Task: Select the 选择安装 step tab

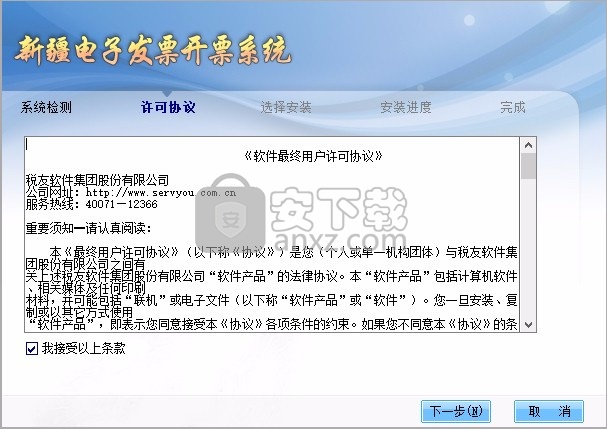Action: tap(286, 107)
